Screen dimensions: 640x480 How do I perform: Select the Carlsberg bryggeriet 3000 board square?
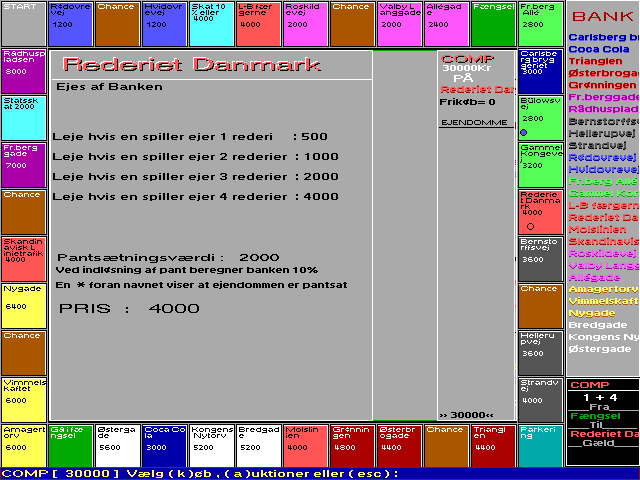pos(541,71)
